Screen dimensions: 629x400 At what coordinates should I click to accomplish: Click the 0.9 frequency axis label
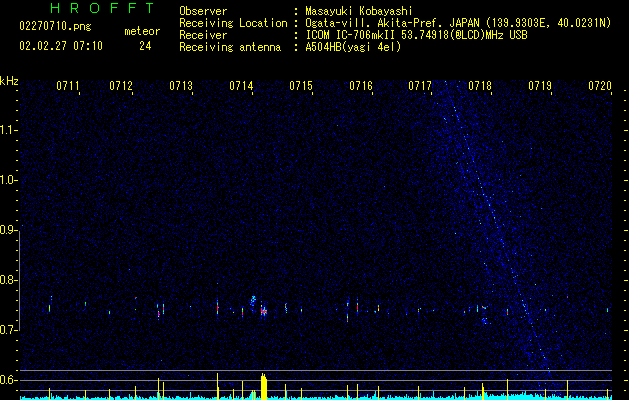pos(8,230)
